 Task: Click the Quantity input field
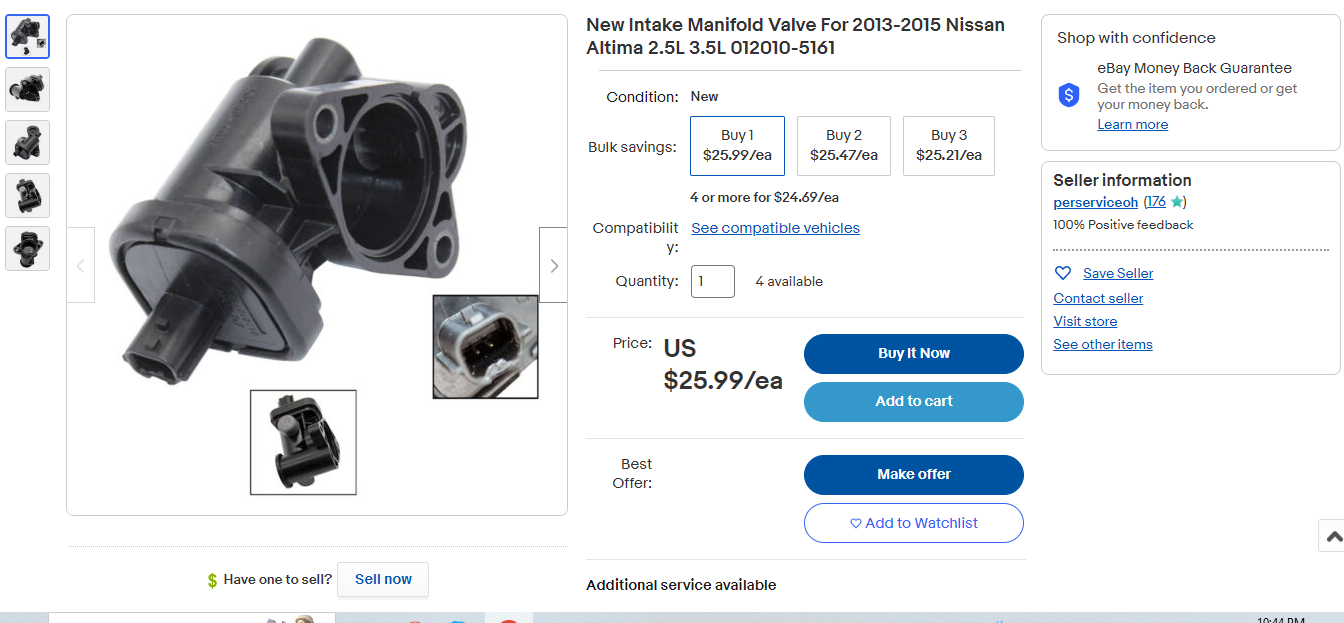(x=712, y=282)
